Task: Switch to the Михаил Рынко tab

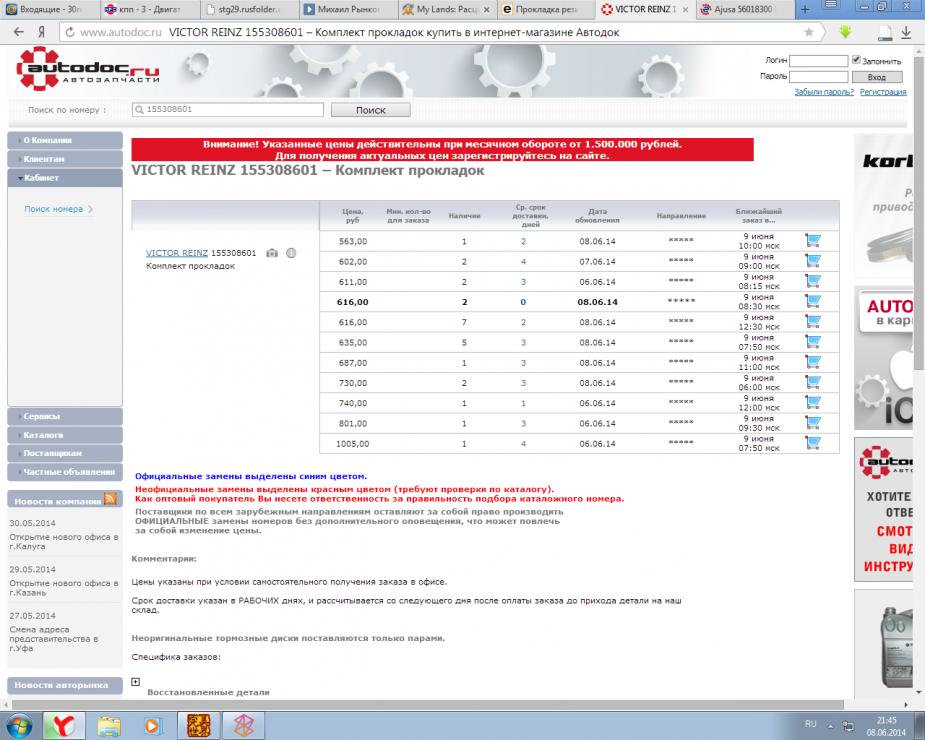Action: pyautogui.click(x=348, y=9)
